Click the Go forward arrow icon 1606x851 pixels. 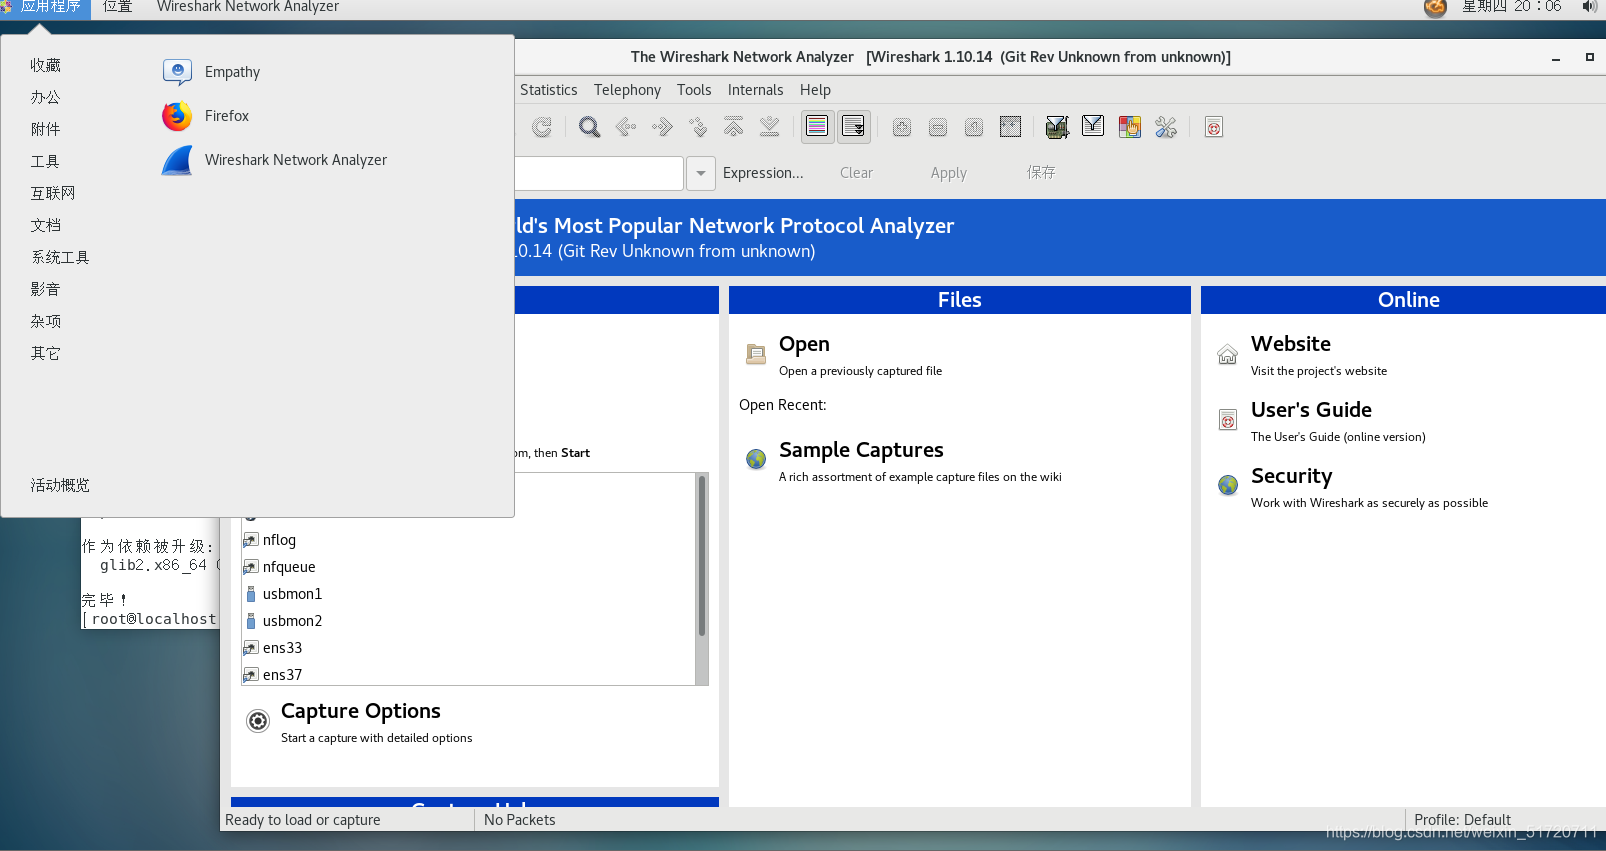click(662, 127)
